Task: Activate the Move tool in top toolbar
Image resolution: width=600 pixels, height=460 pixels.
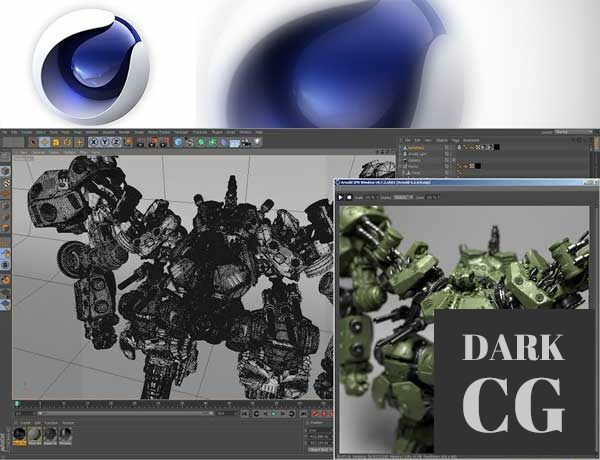Action: point(44,142)
